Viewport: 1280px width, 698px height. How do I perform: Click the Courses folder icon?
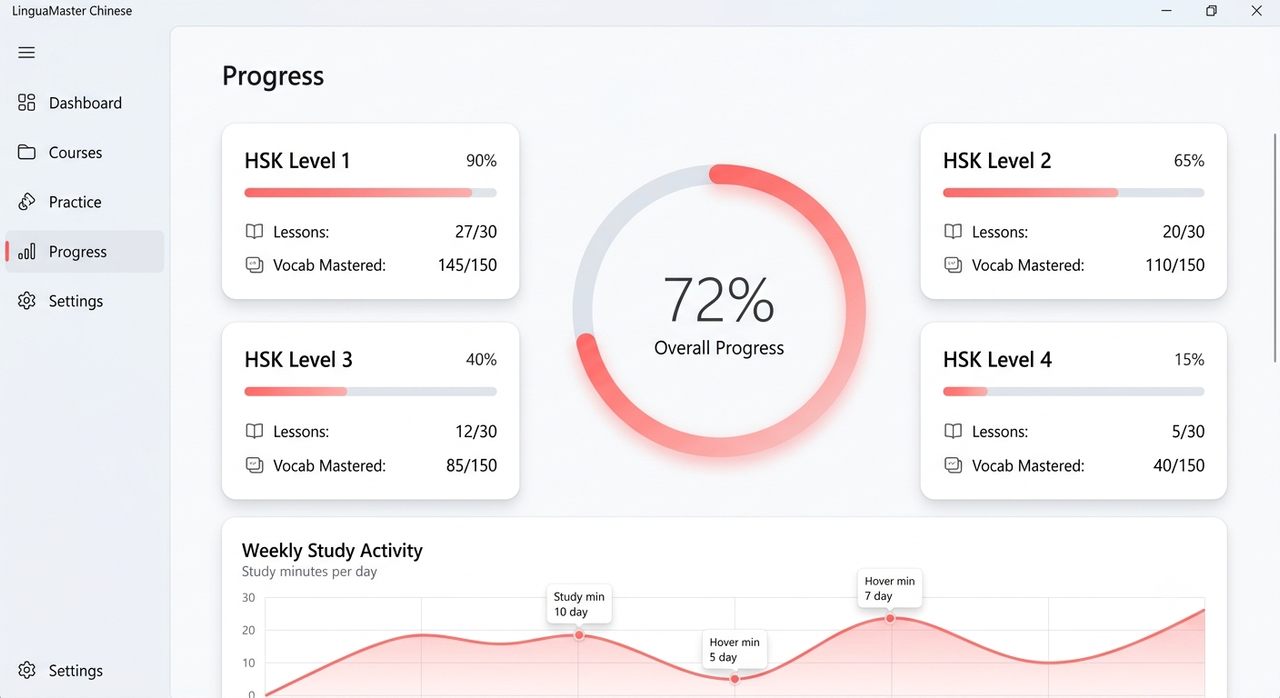27,152
